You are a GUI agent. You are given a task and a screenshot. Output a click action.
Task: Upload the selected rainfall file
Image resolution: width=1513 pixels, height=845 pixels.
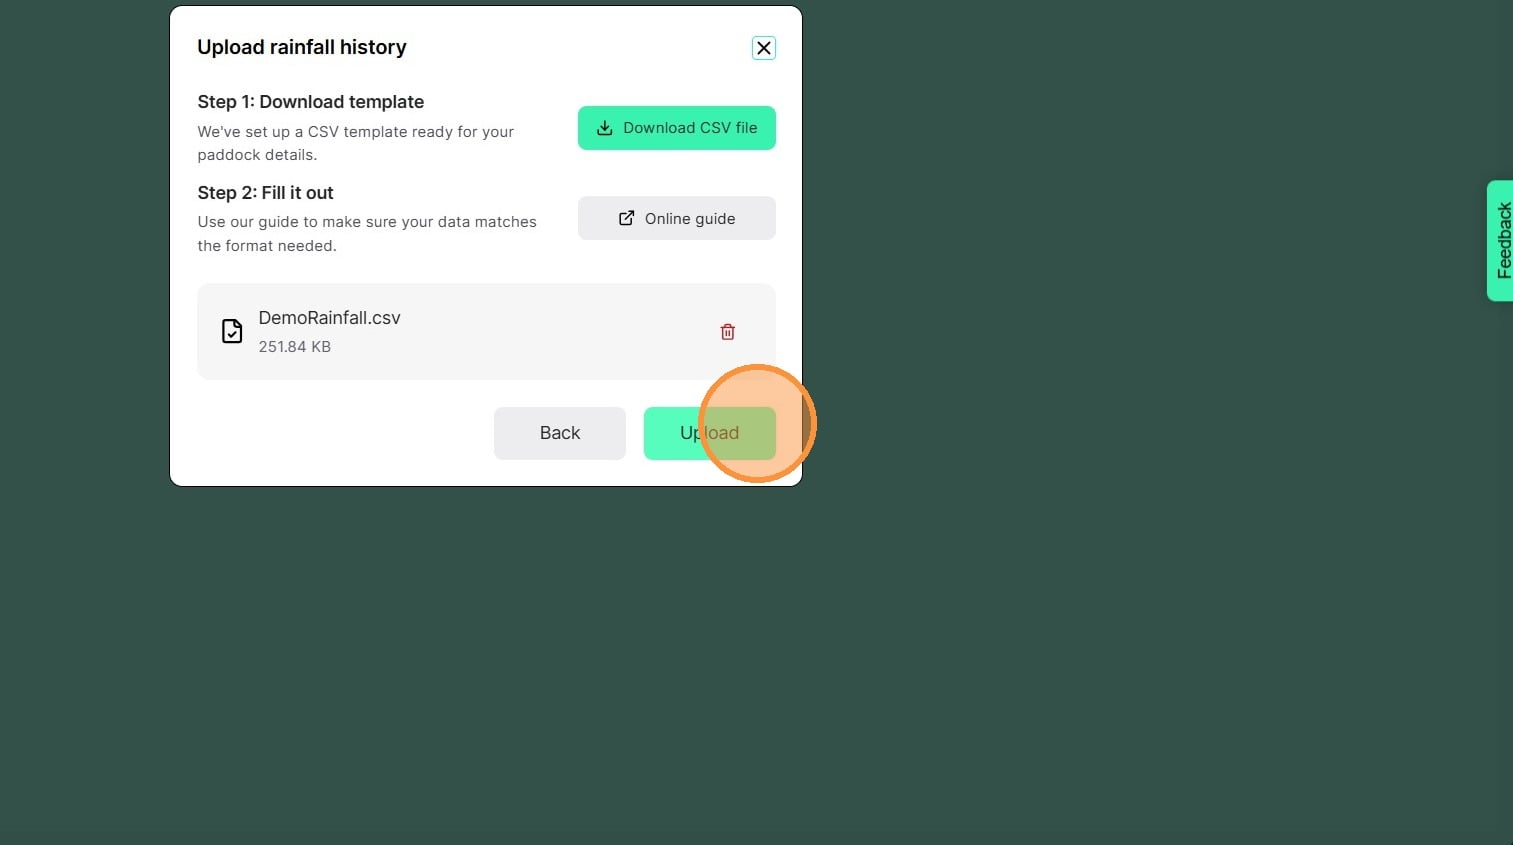[x=709, y=433]
